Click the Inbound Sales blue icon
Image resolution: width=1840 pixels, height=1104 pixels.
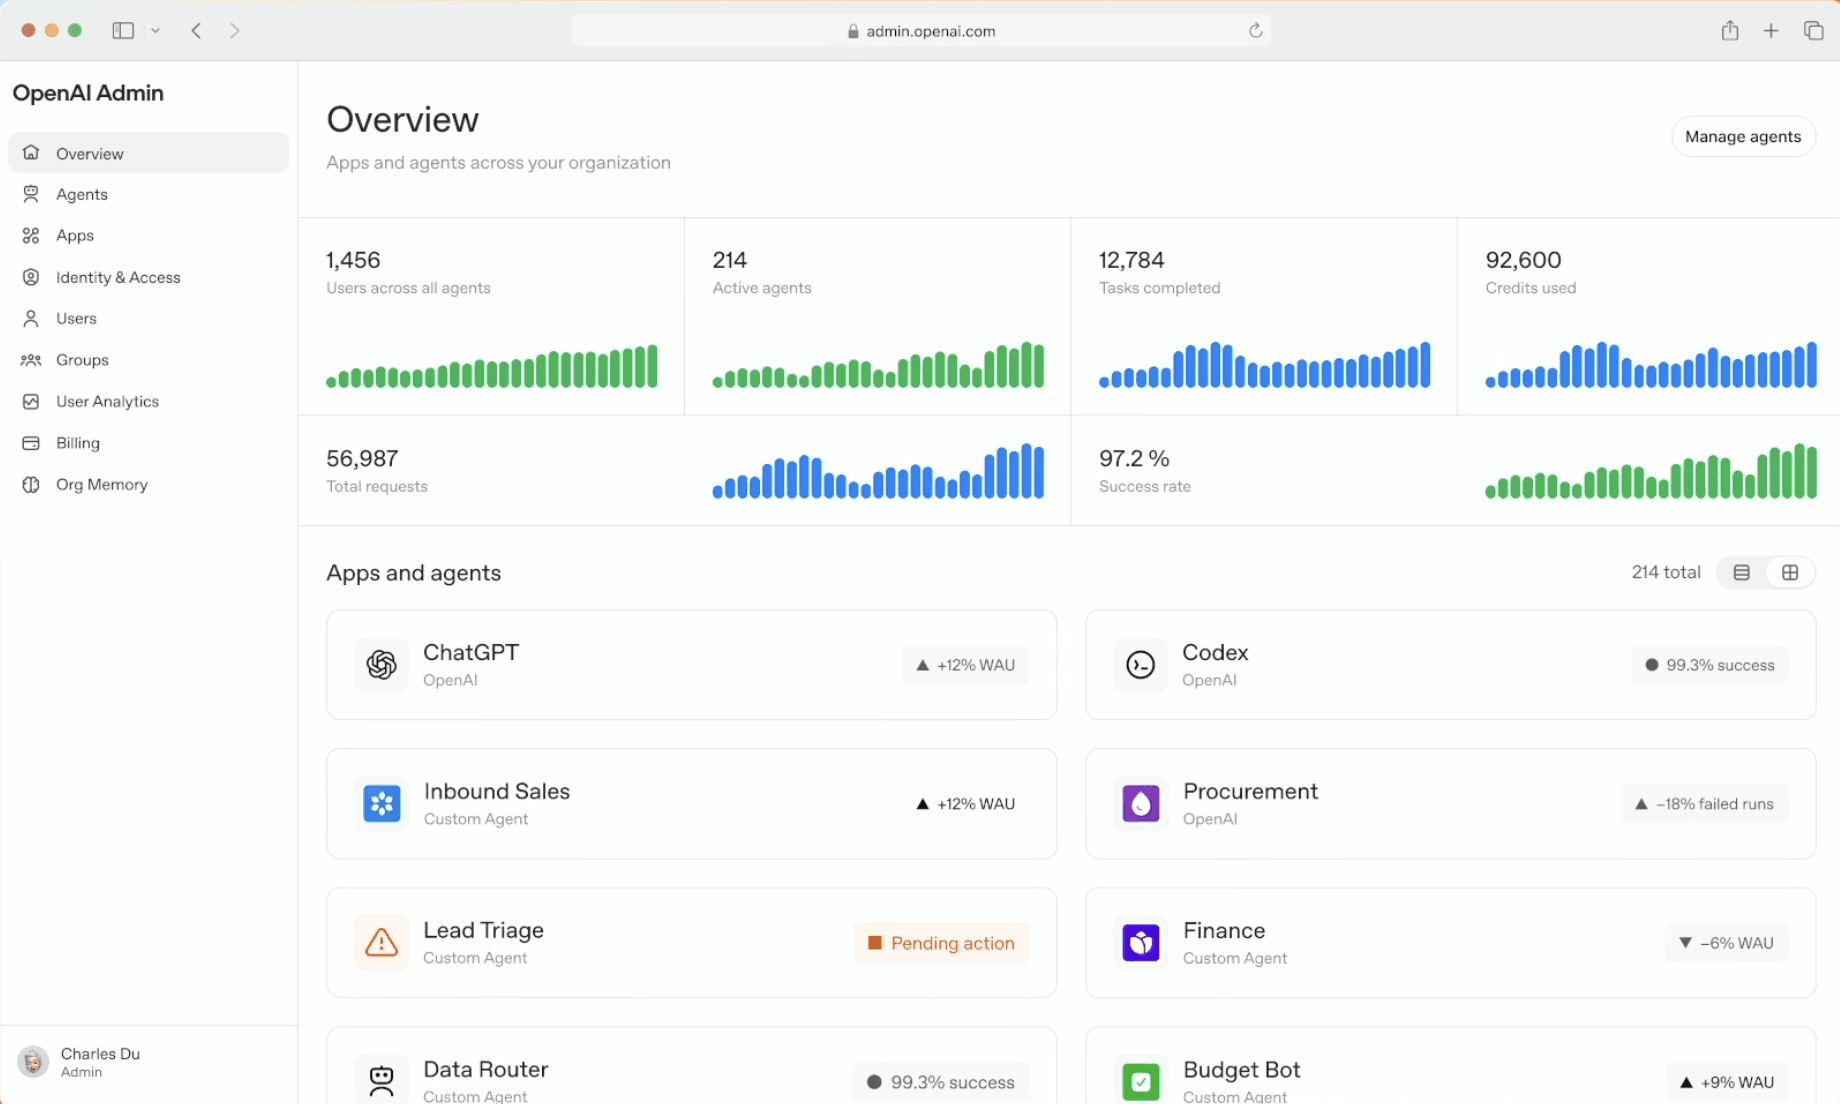(381, 803)
